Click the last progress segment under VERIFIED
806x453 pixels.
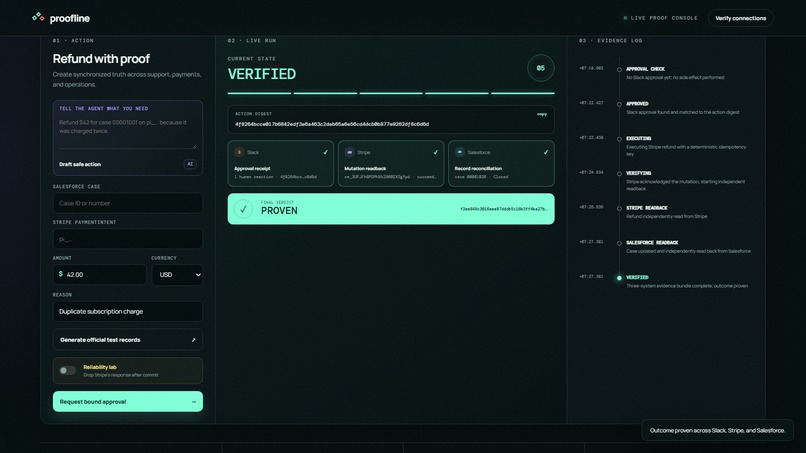point(523,93)
